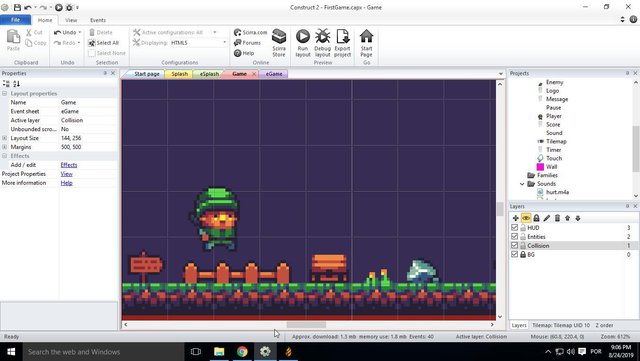Open the Scirra Store
Screen dimensions: 640x361
pos(279,43)
